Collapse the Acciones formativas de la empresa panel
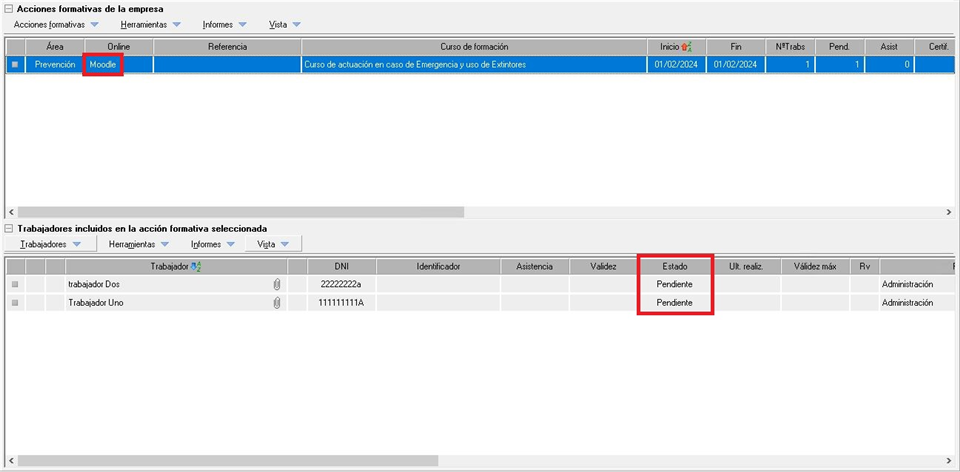Screen dimensions: 960x472 (9, 9)
